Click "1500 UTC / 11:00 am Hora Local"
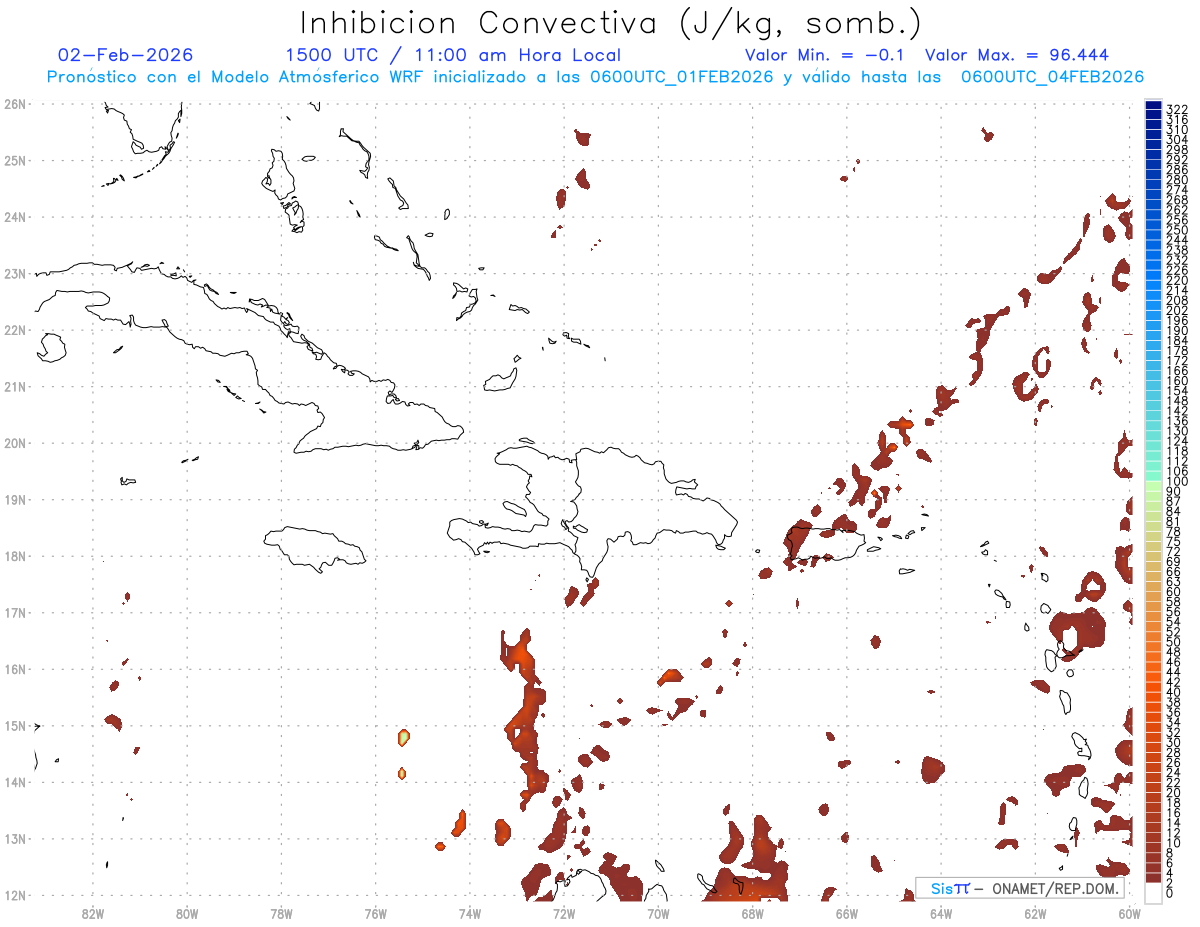This screenshot has width=1200, height=927. coord(453,55)
